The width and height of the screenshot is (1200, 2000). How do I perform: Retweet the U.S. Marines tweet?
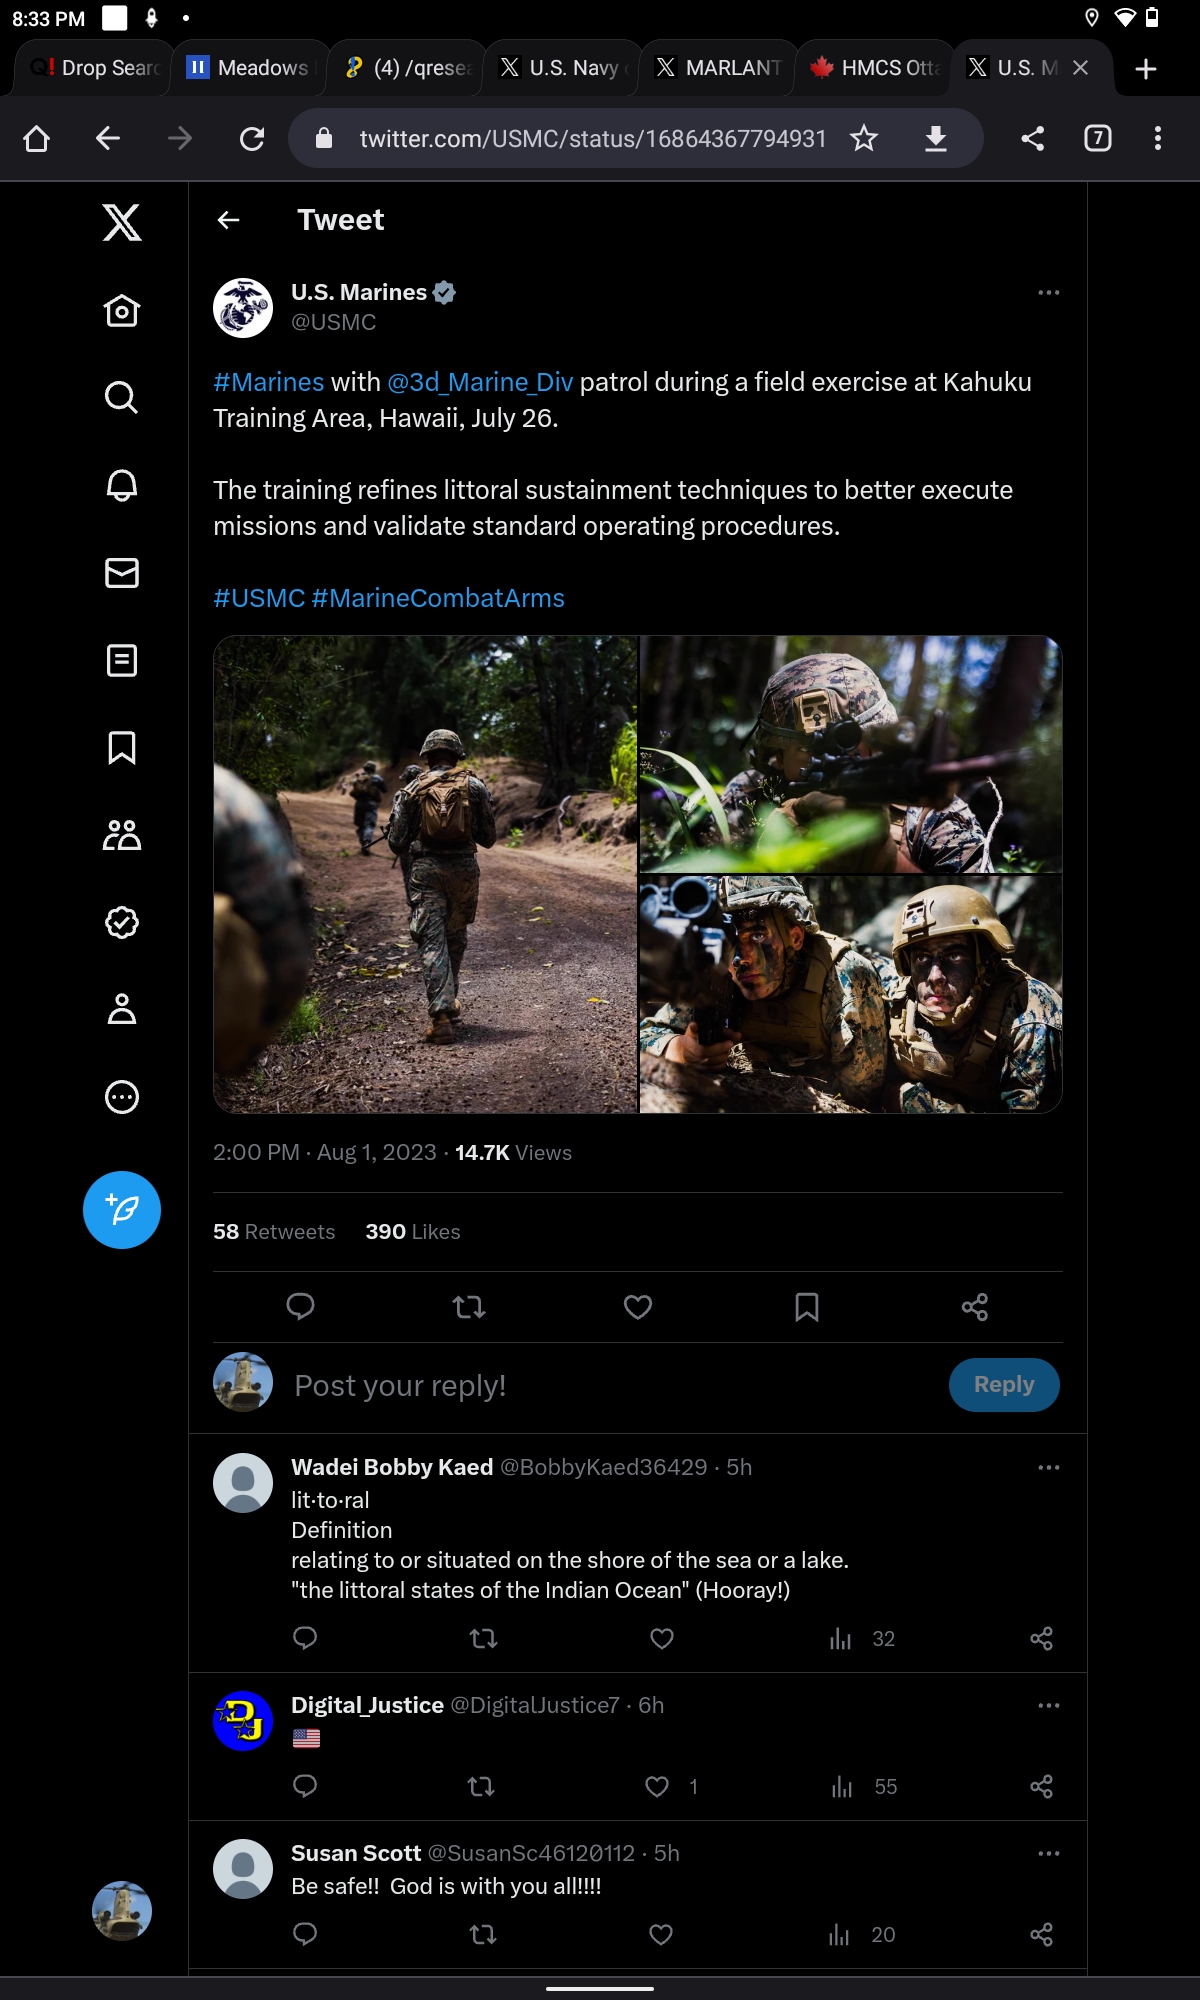(469, 1307)
